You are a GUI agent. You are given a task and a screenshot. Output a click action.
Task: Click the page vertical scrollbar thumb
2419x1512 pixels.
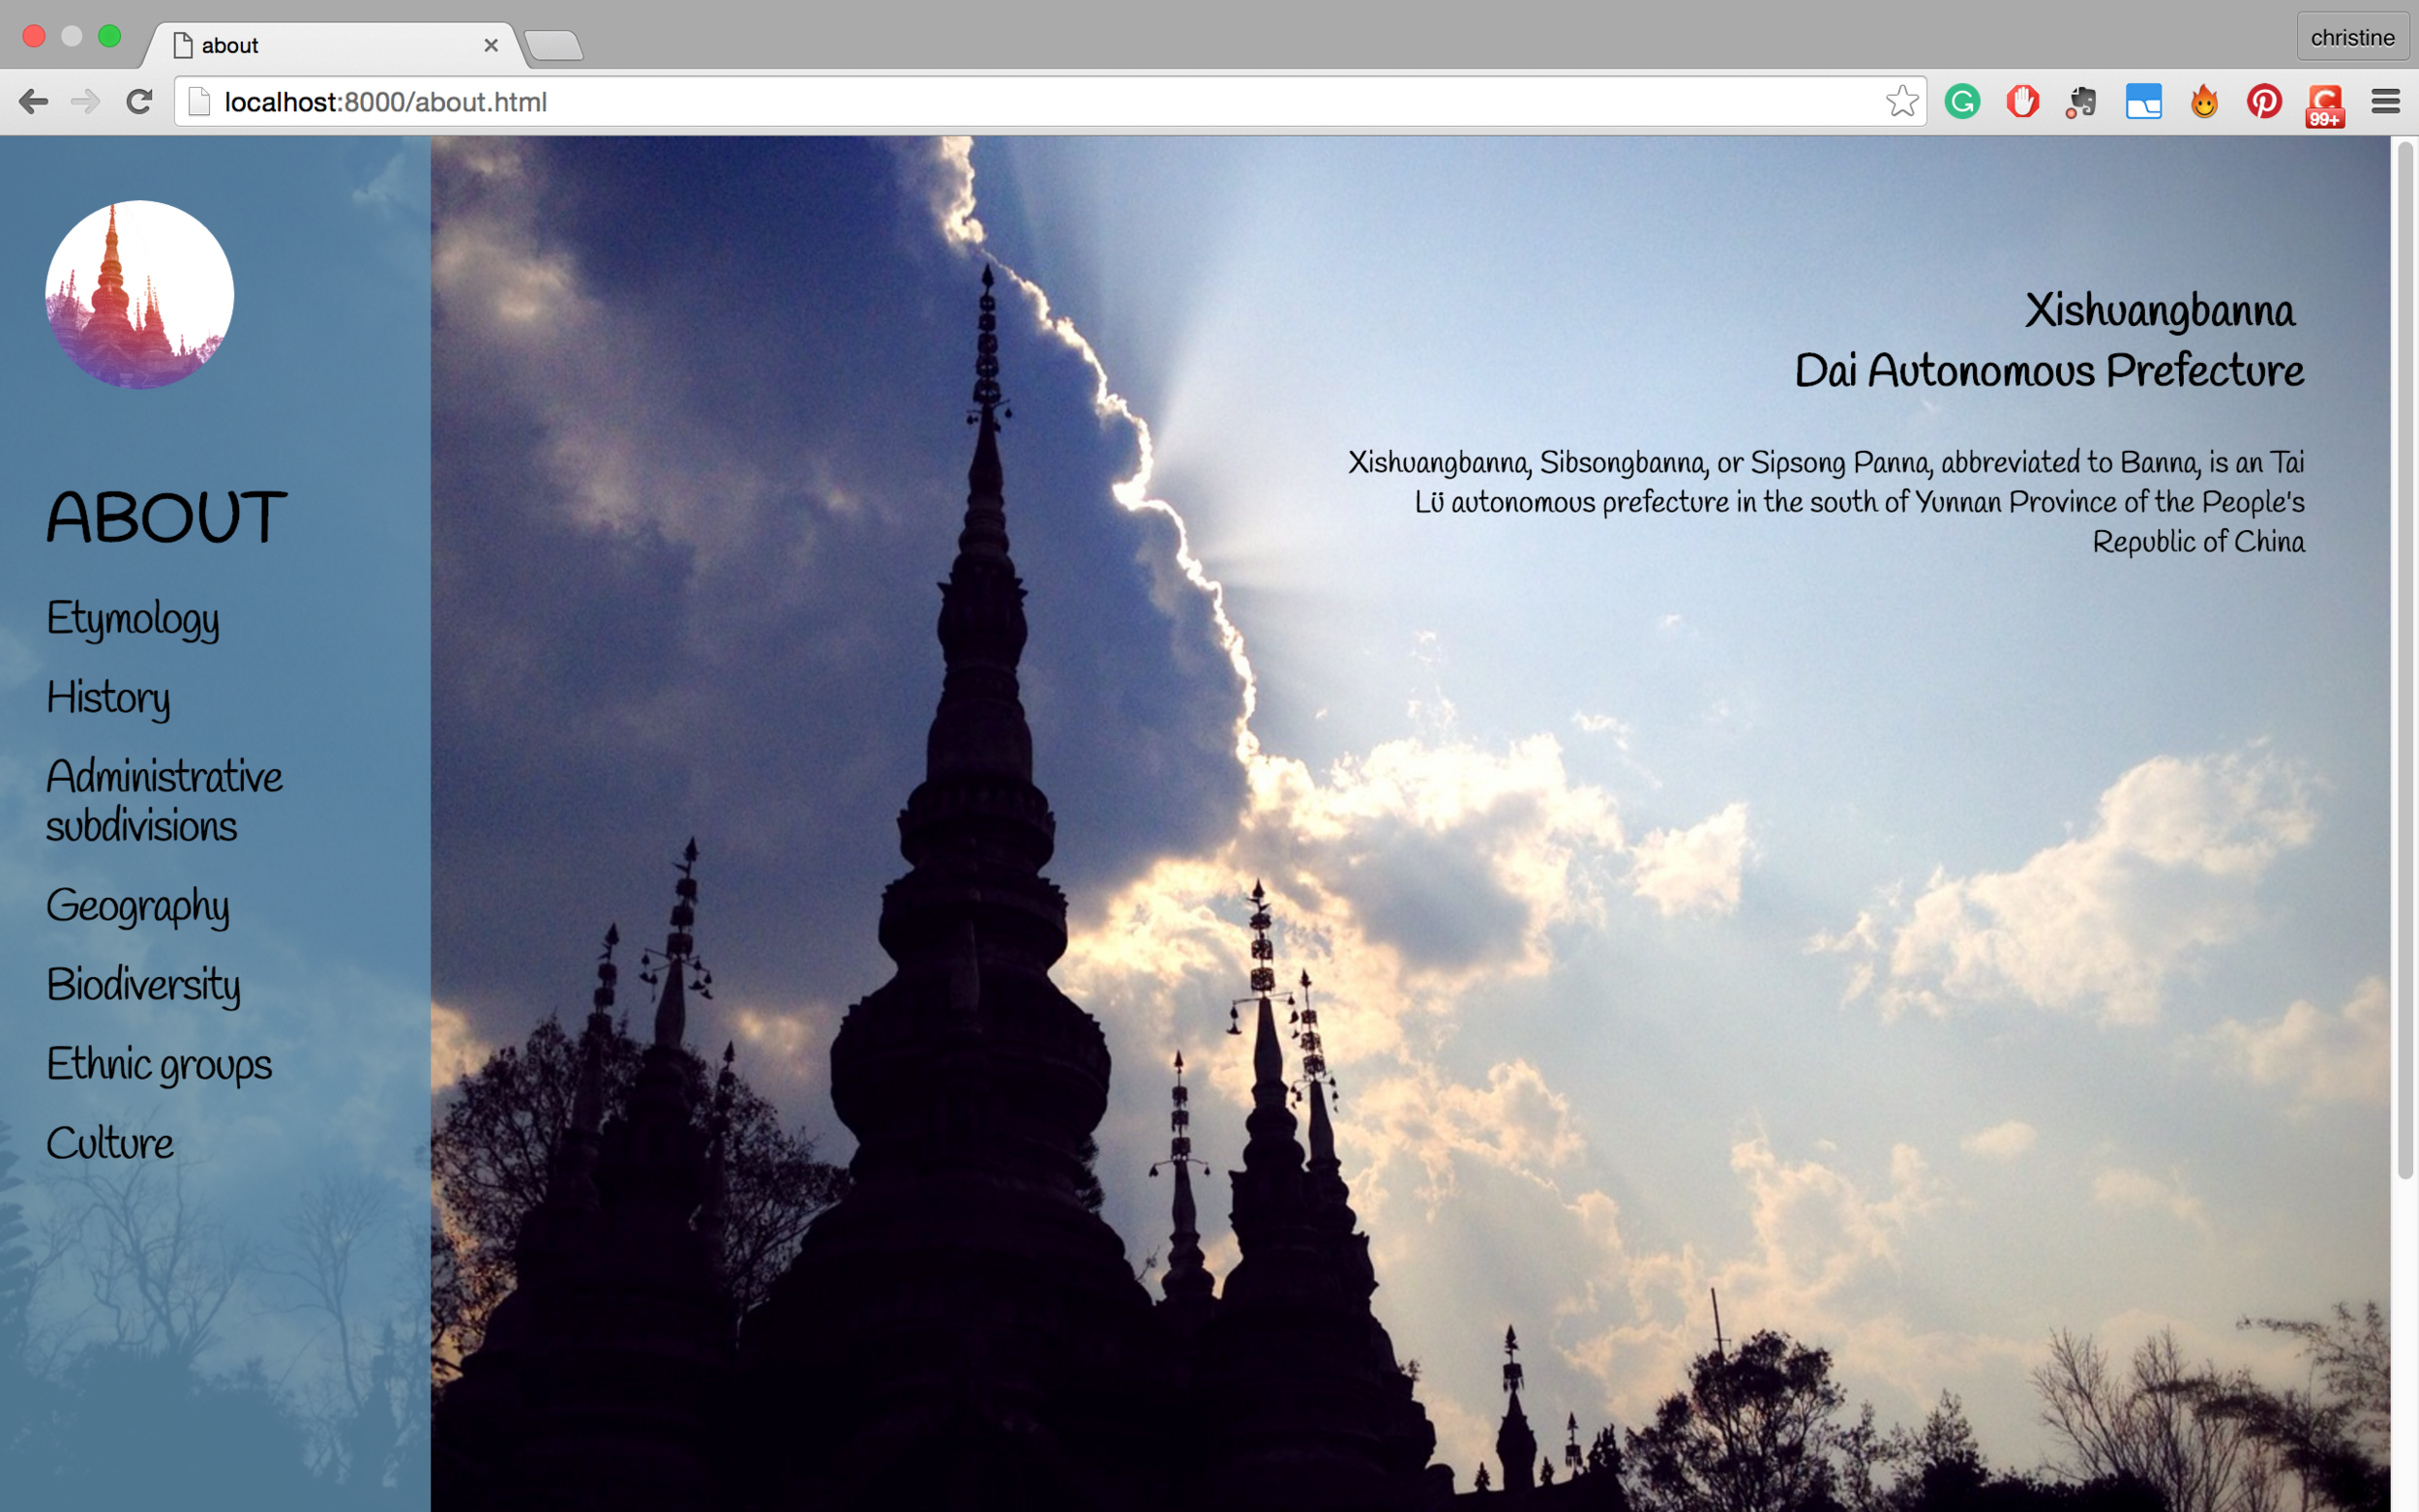pos(2405,660)
